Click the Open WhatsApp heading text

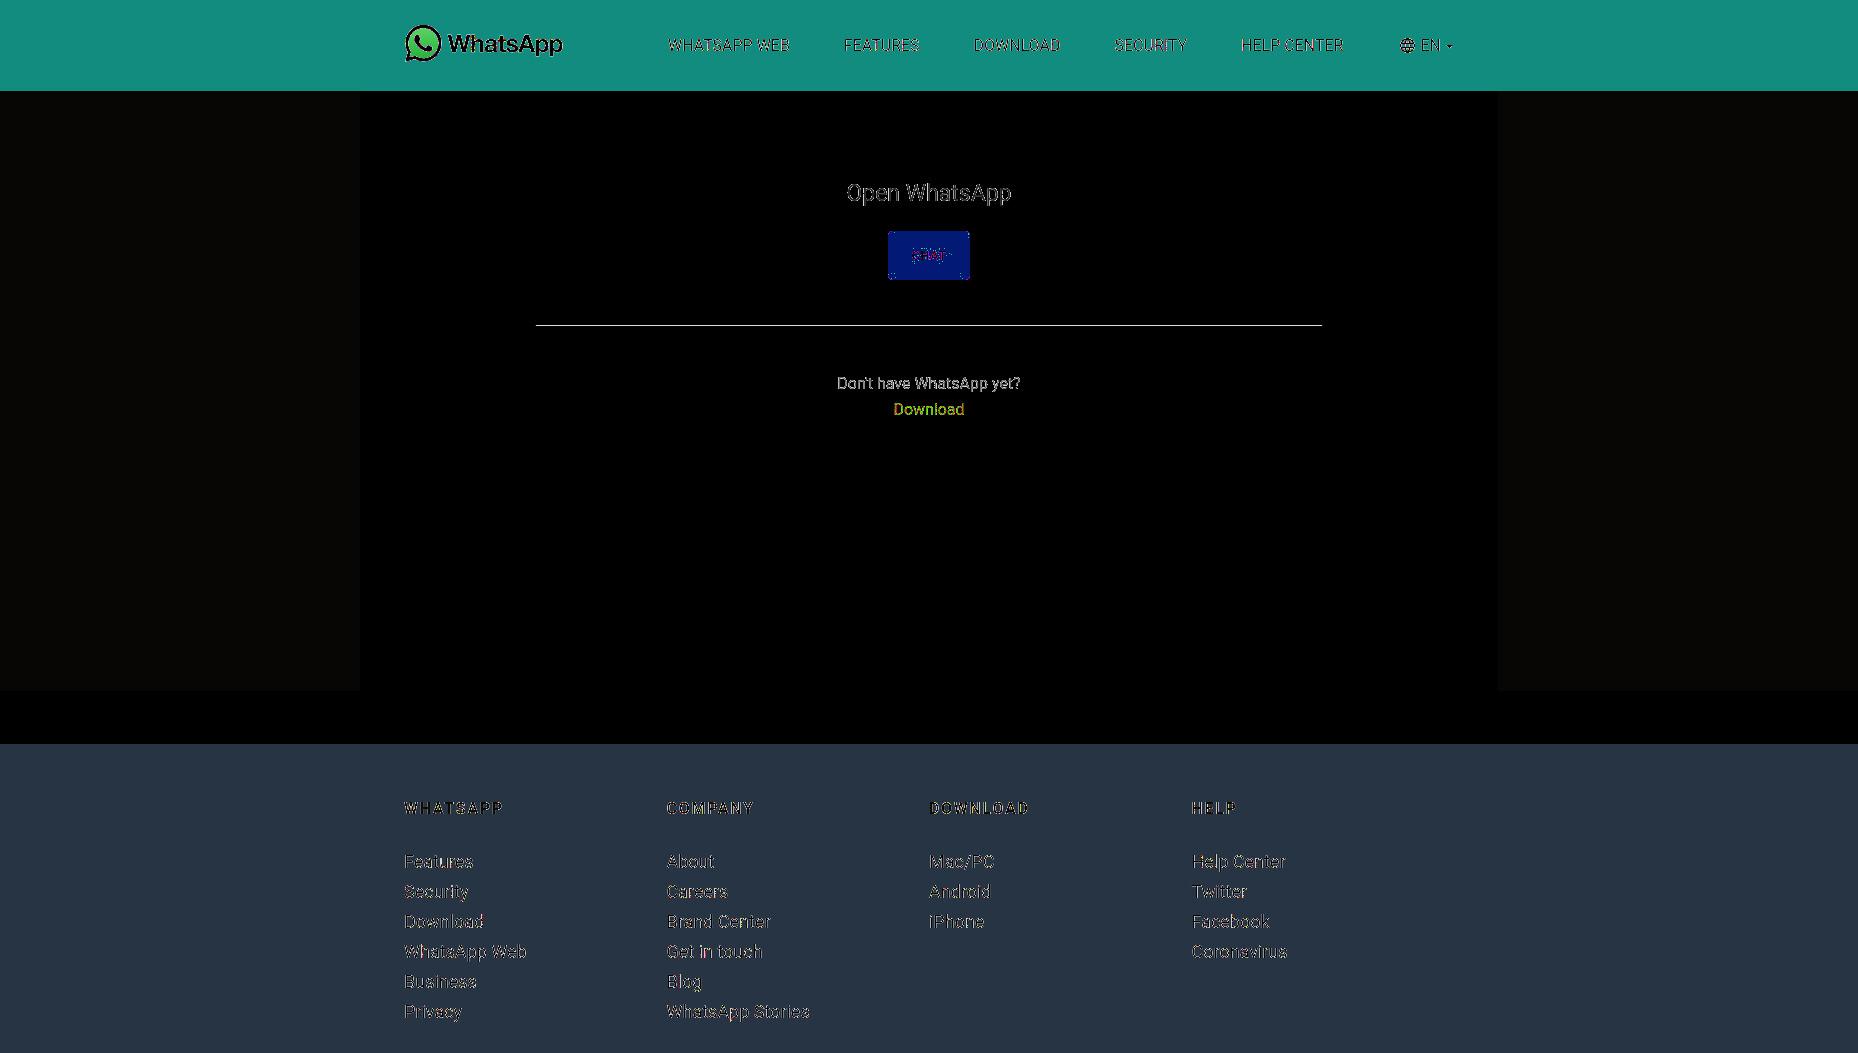click(x=929, y=193)
